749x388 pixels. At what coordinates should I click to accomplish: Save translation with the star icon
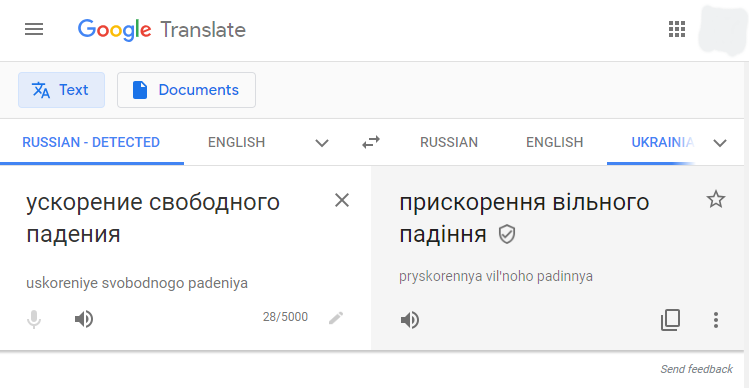tap(716, 199)
